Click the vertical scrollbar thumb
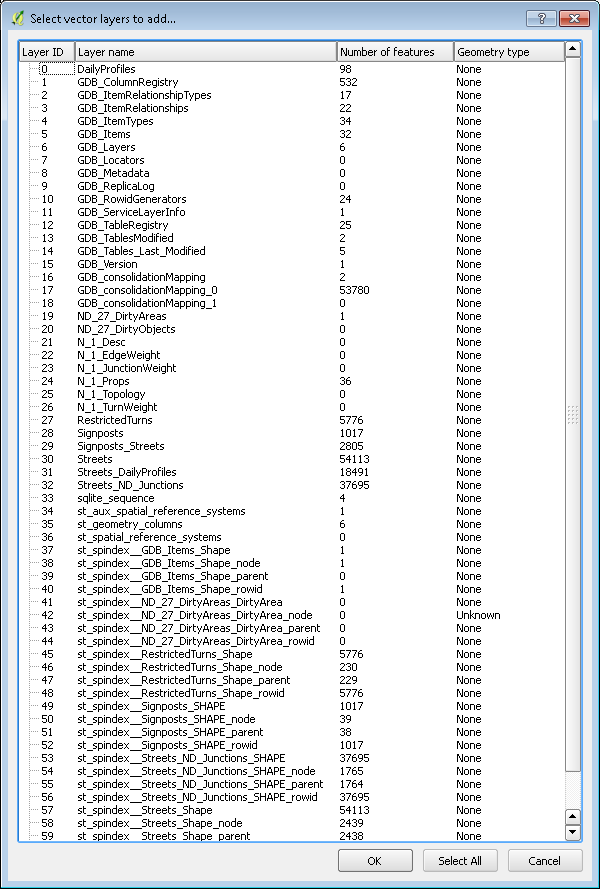 coord(573,414)
